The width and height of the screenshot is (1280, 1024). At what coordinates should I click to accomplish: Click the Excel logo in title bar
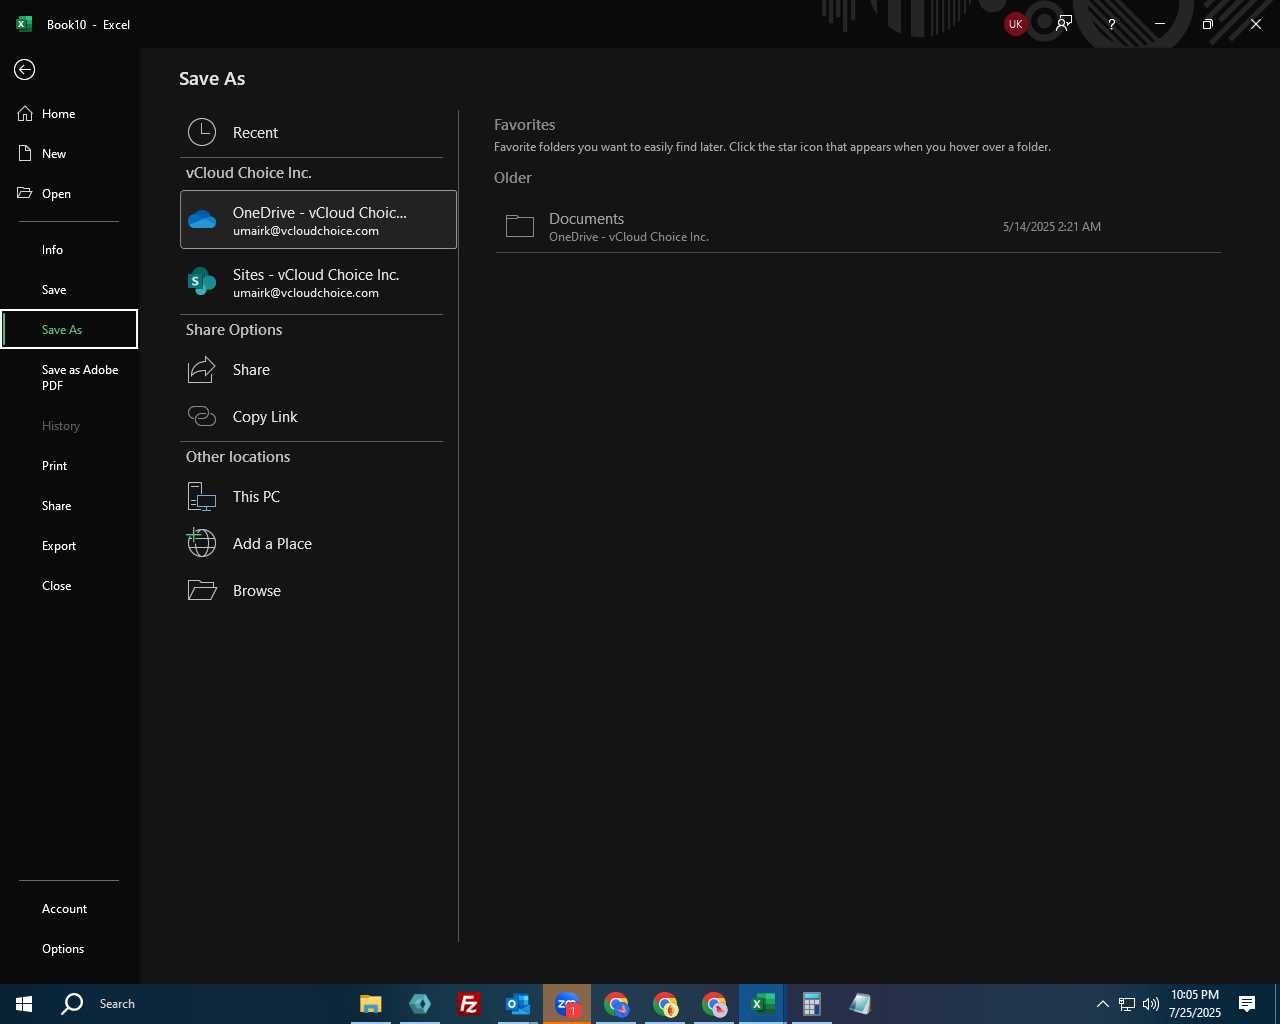[24, 24]
